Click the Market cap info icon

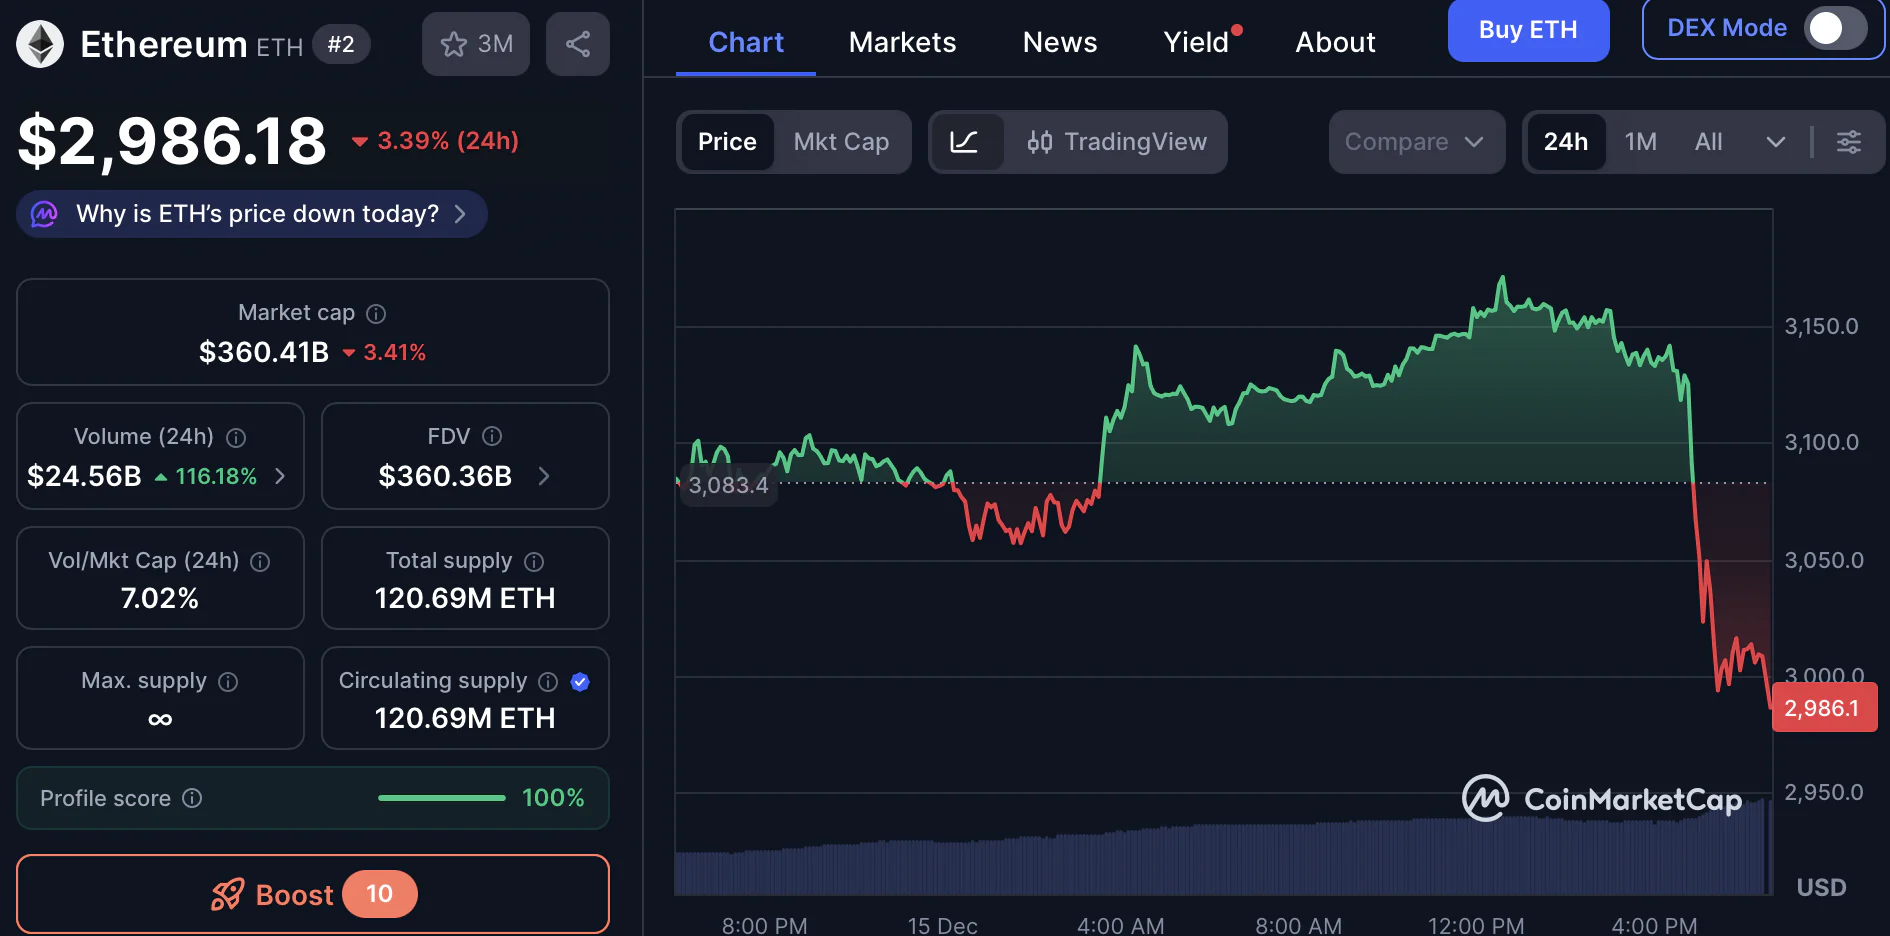376,314
